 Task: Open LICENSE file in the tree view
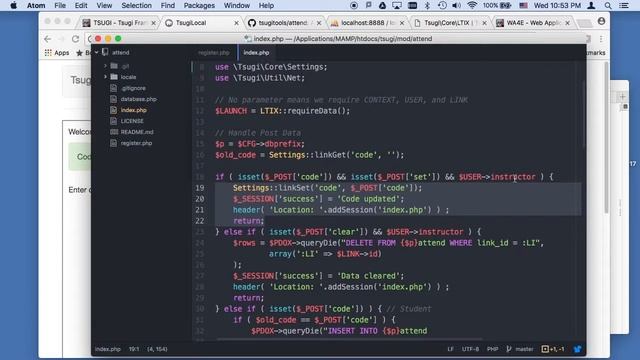(131, 121)
